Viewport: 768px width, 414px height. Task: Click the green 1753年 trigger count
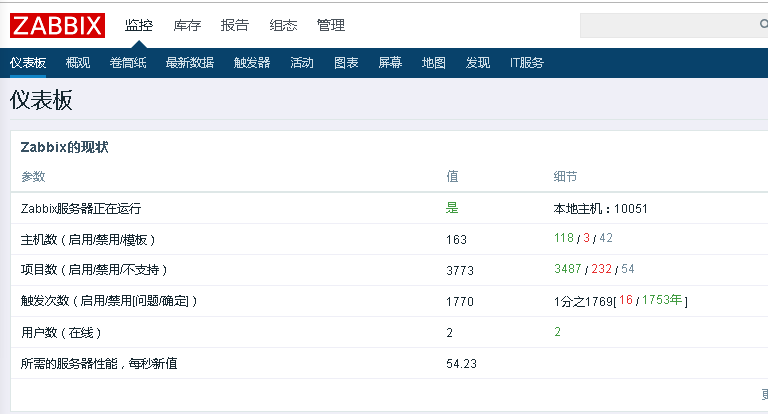(x=662, y=300)
